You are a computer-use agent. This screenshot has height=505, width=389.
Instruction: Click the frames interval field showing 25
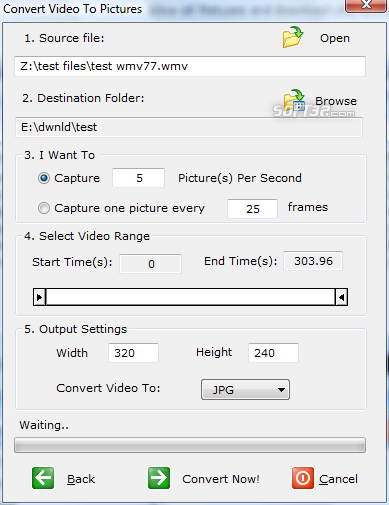(x=252, y=209)
